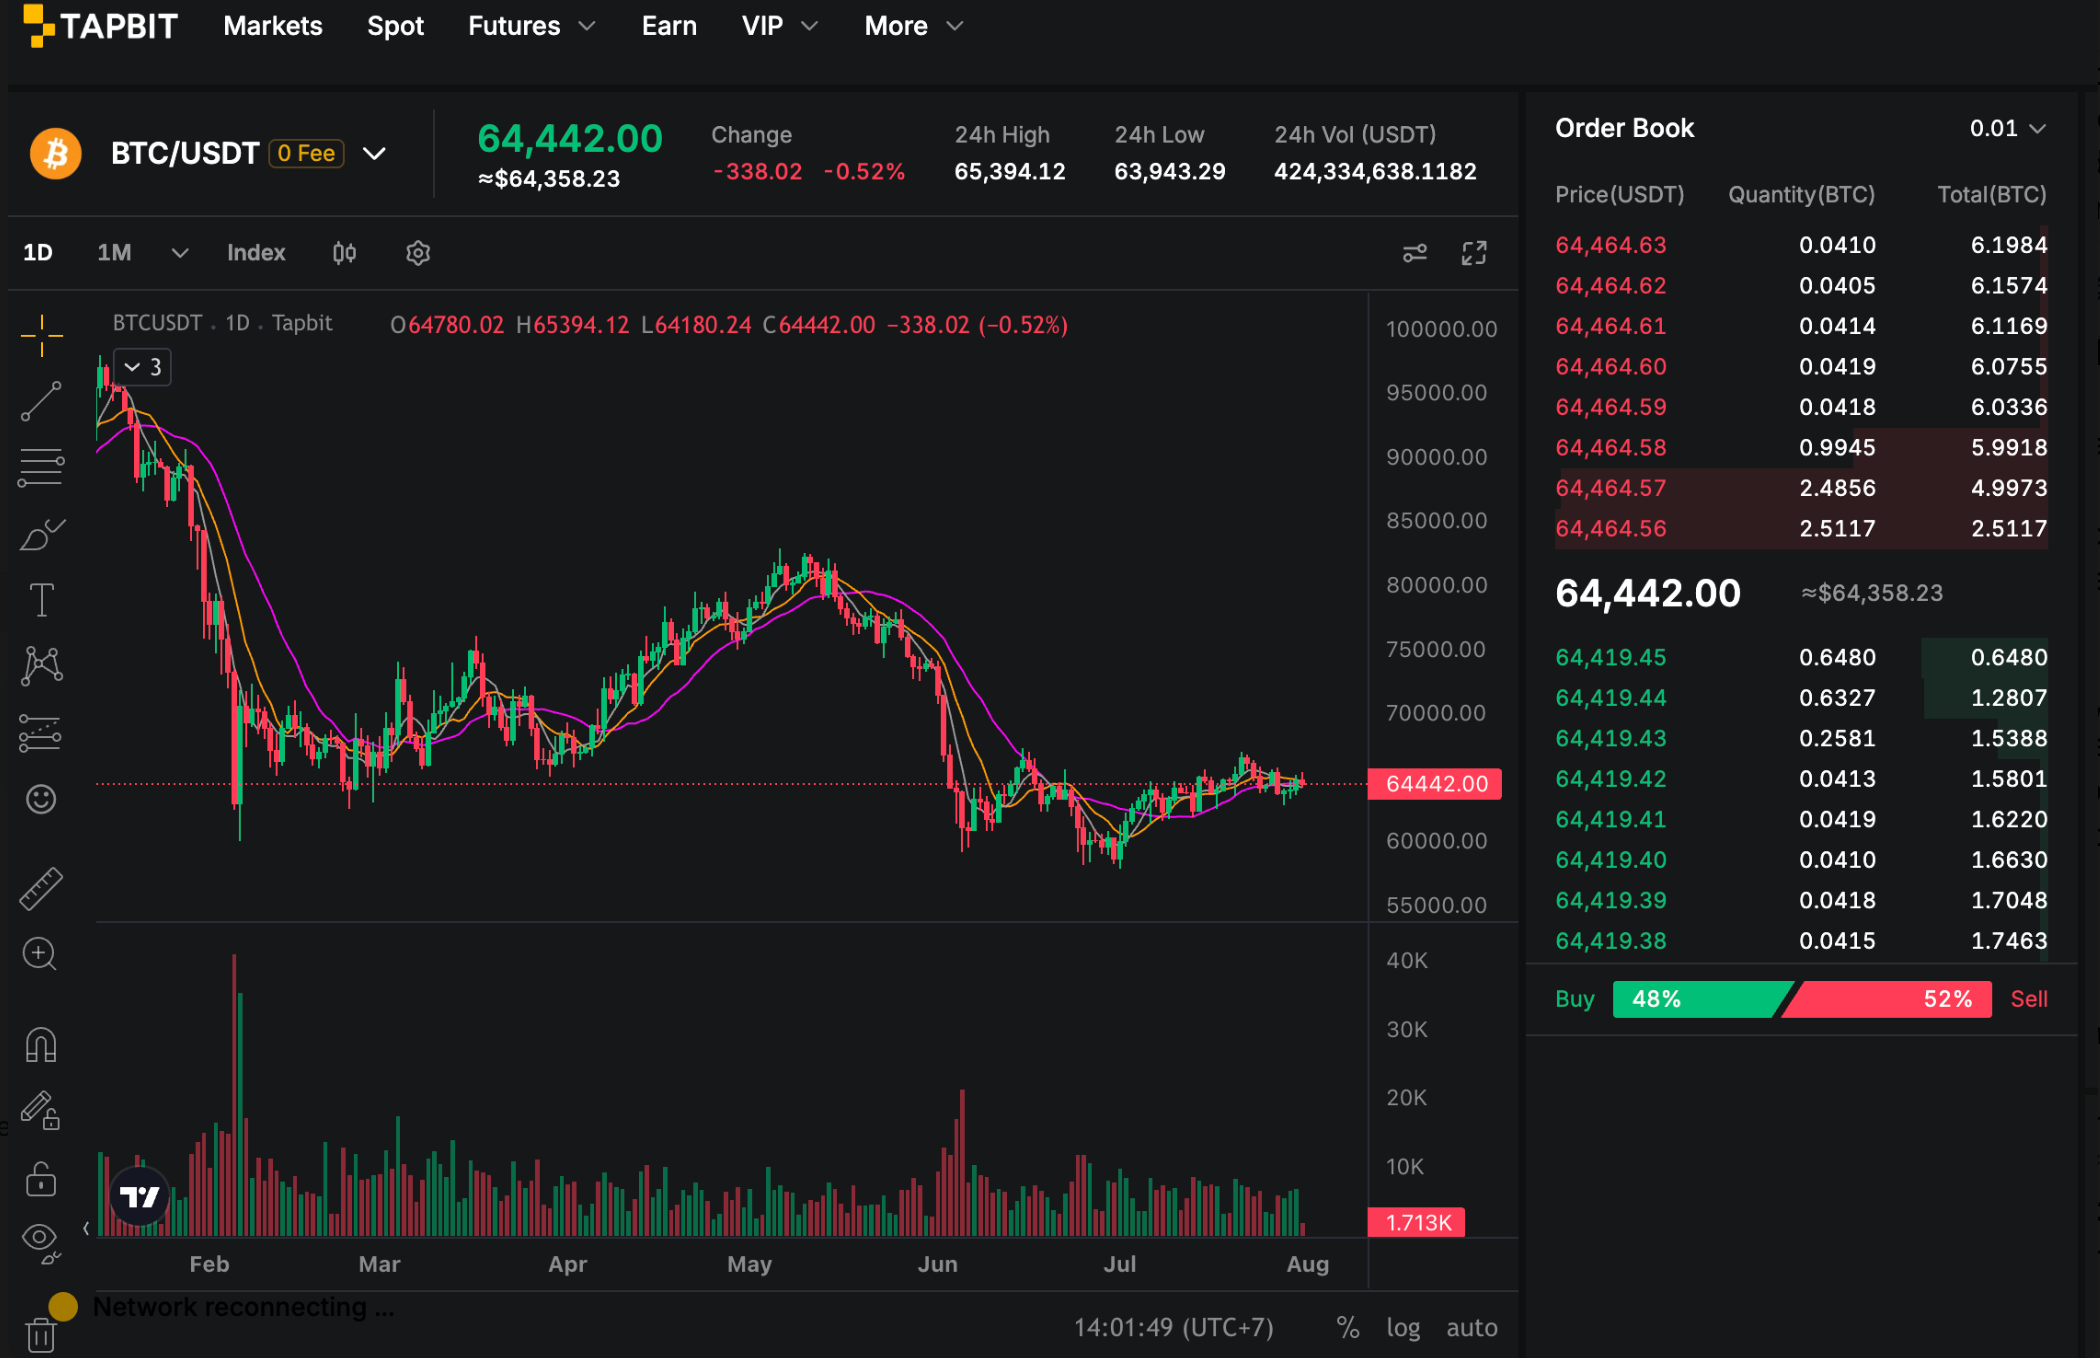The image size is (2100, 1358).
Task: Open the forecast and measurement tools
Action: pyautogui.click(x=41, y=733)
